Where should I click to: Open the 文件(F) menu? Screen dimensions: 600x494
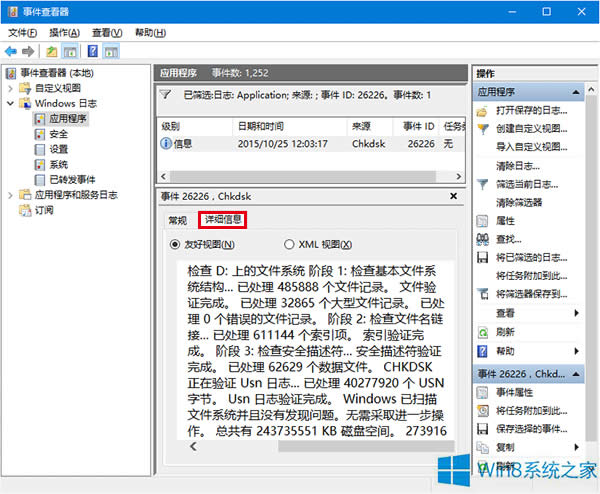(23, 33)
